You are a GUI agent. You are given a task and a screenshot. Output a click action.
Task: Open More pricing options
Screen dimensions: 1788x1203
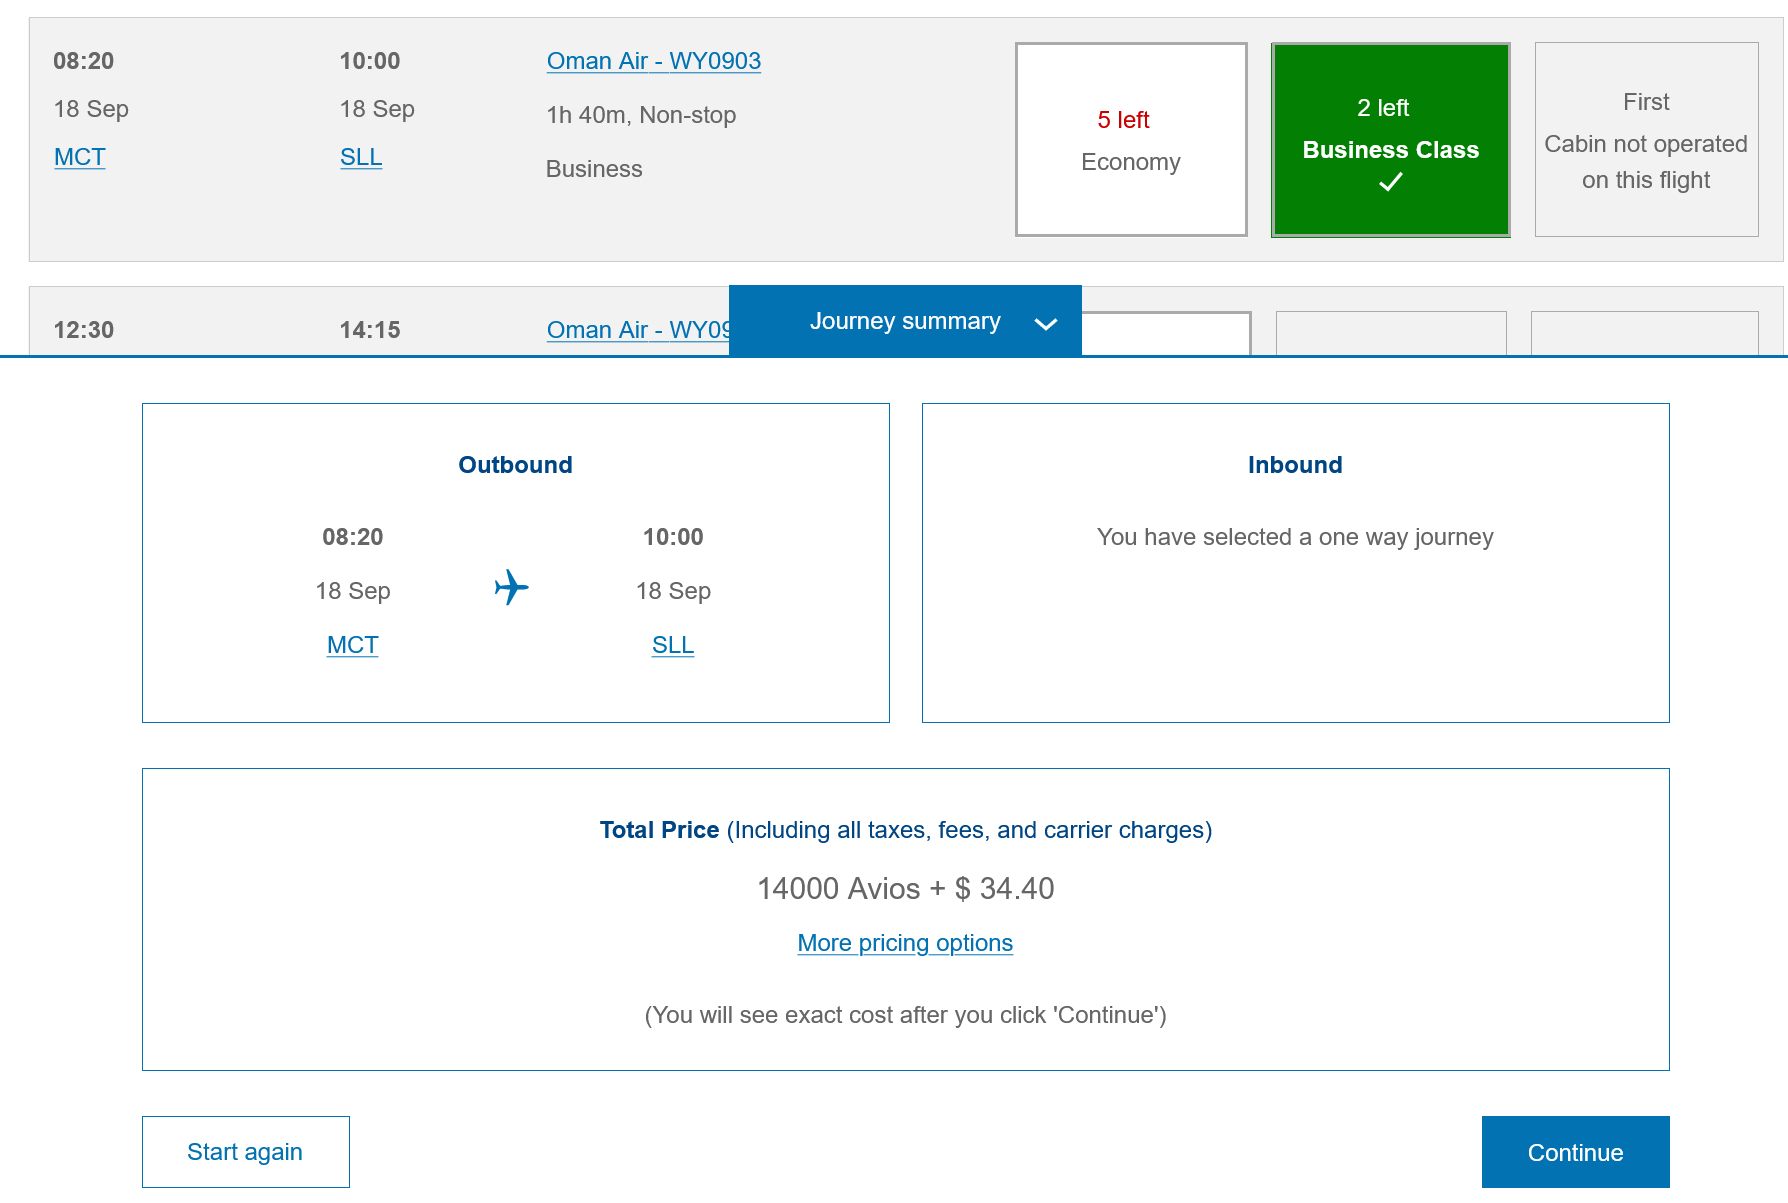(x=905, y=943)
